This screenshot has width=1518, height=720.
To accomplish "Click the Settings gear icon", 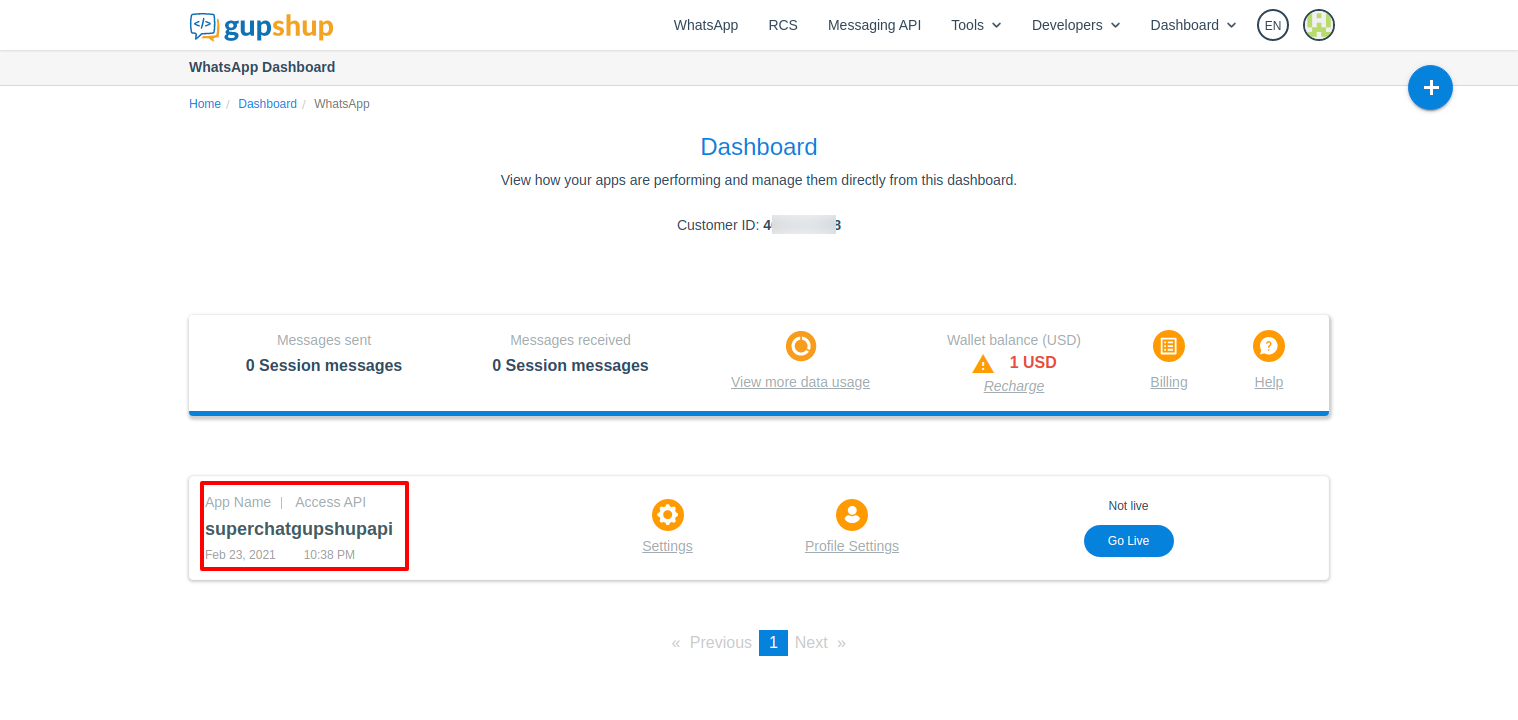I will point(668,515).
